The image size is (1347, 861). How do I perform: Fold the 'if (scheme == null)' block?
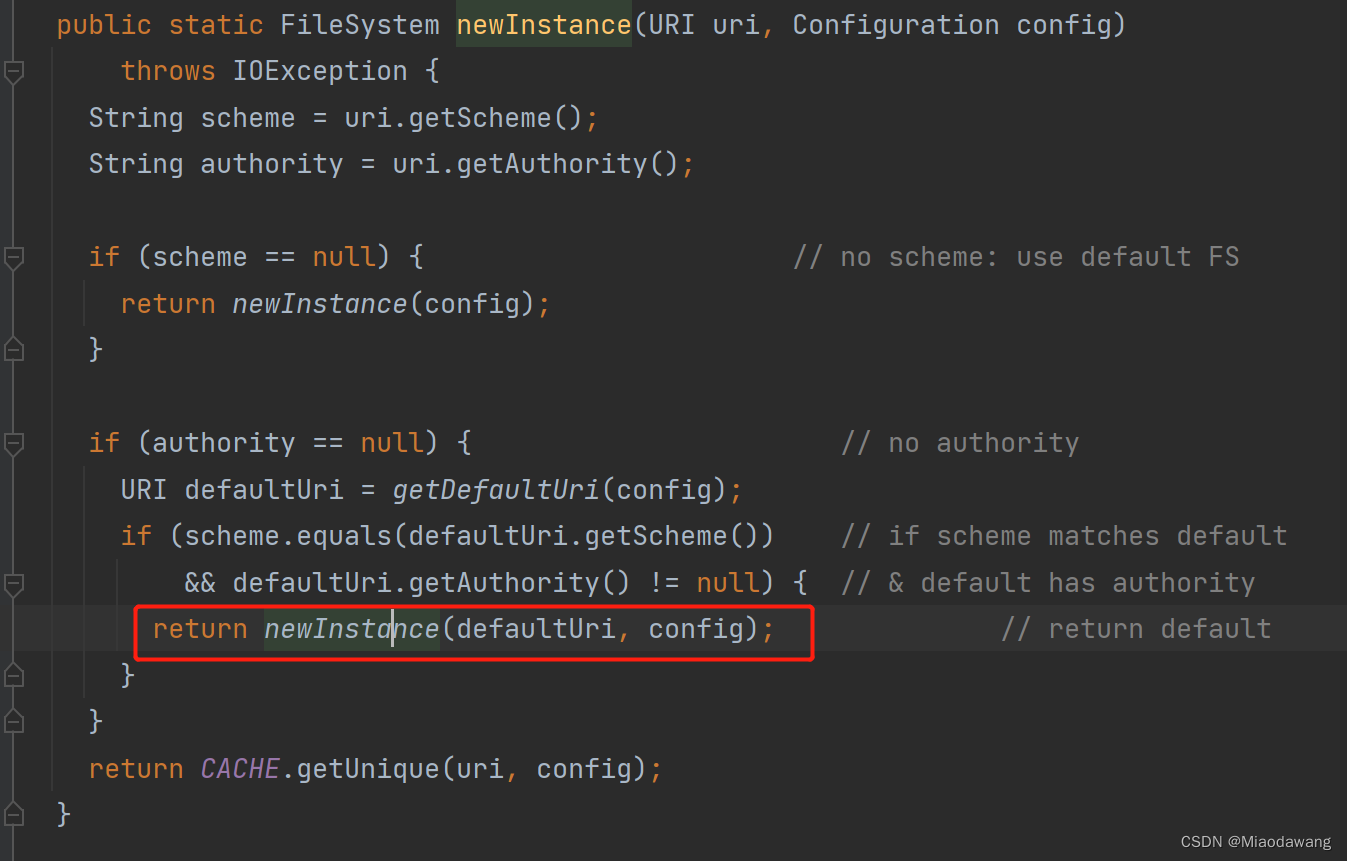(13, 258)
